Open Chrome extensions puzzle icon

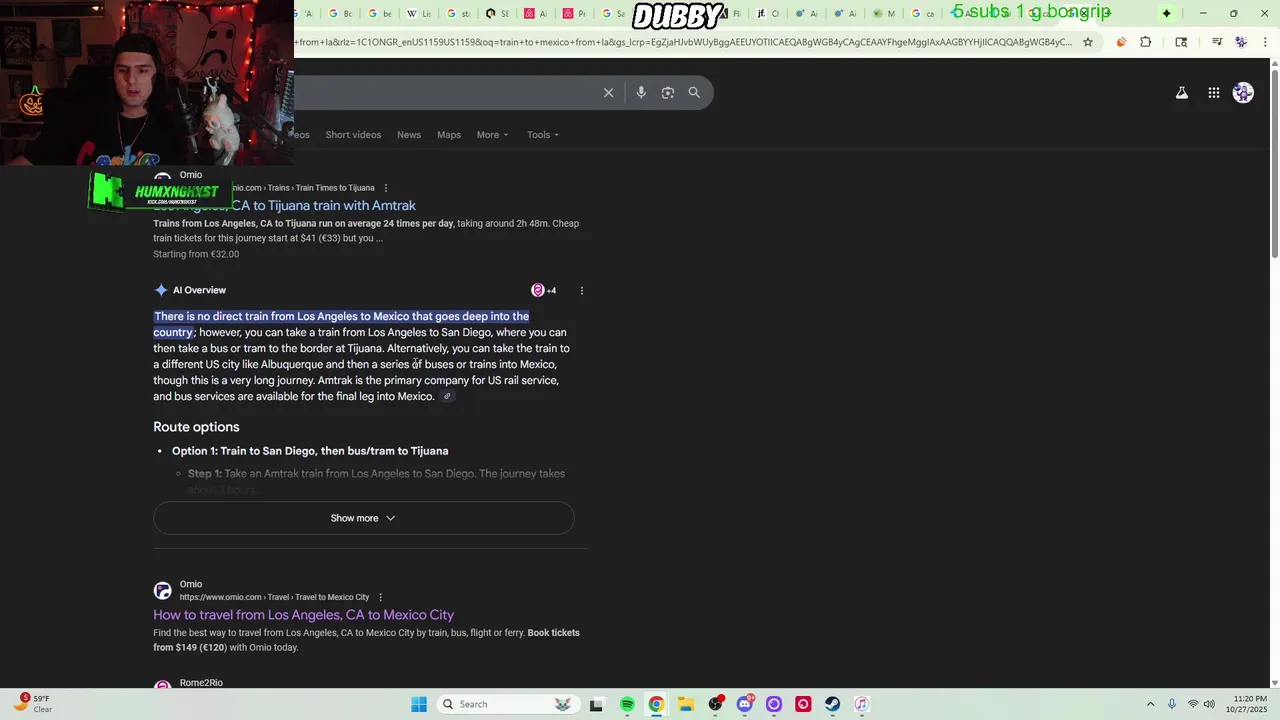(x=1146, y=42)
